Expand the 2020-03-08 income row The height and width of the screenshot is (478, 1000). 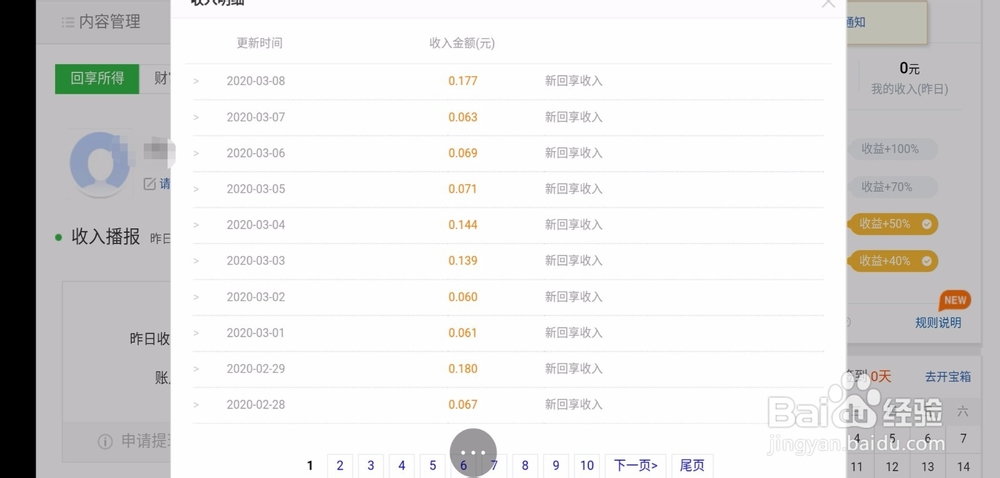(x=196, y=81)
